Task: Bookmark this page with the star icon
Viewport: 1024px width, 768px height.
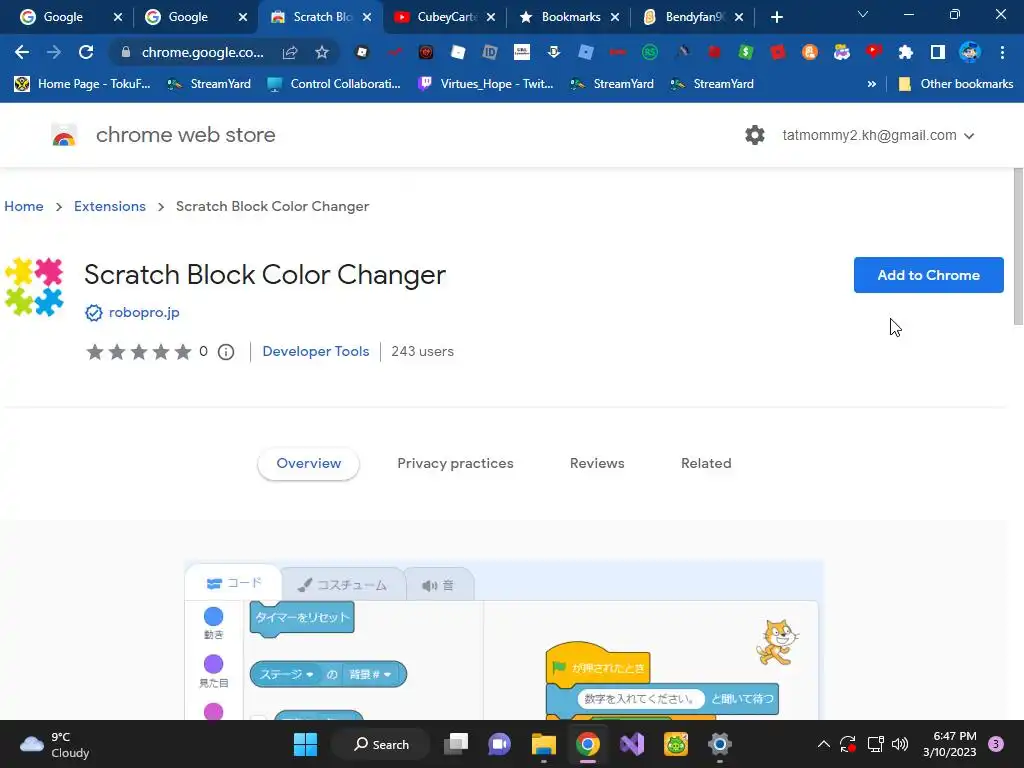Action: pyautogui.click(x=321, y=52)
